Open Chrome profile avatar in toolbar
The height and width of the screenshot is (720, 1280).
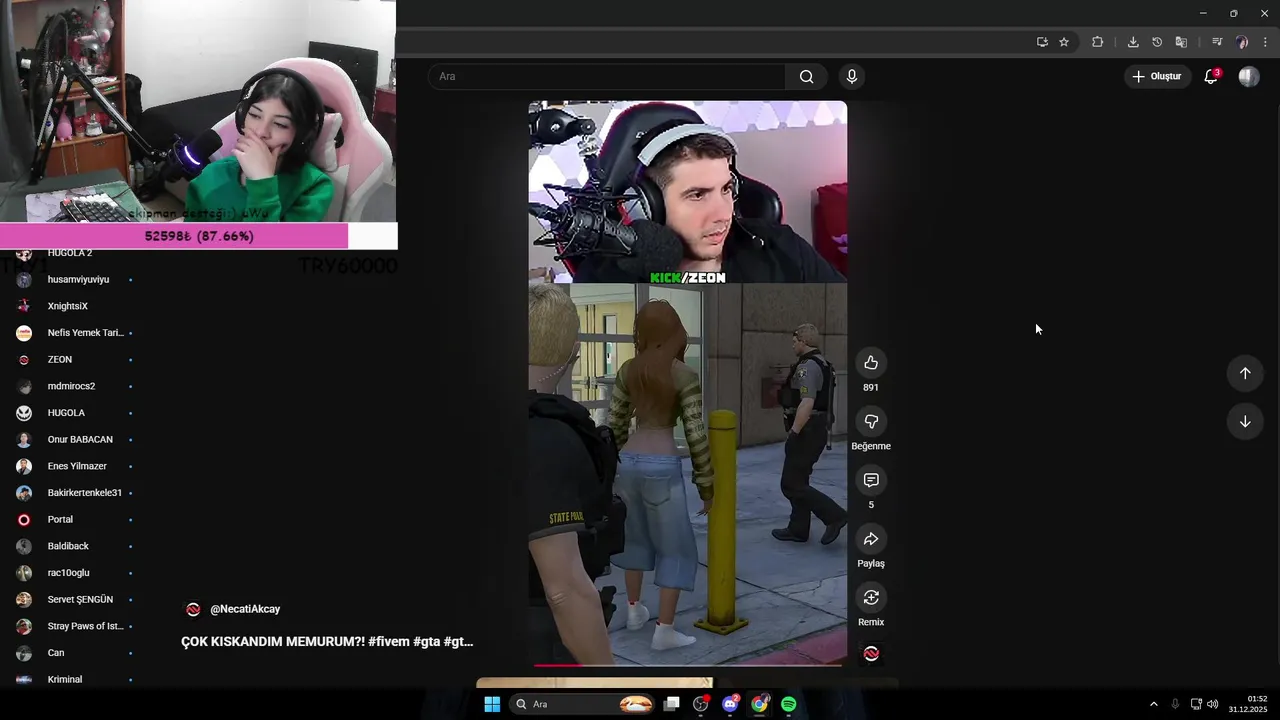point(1242,42)
